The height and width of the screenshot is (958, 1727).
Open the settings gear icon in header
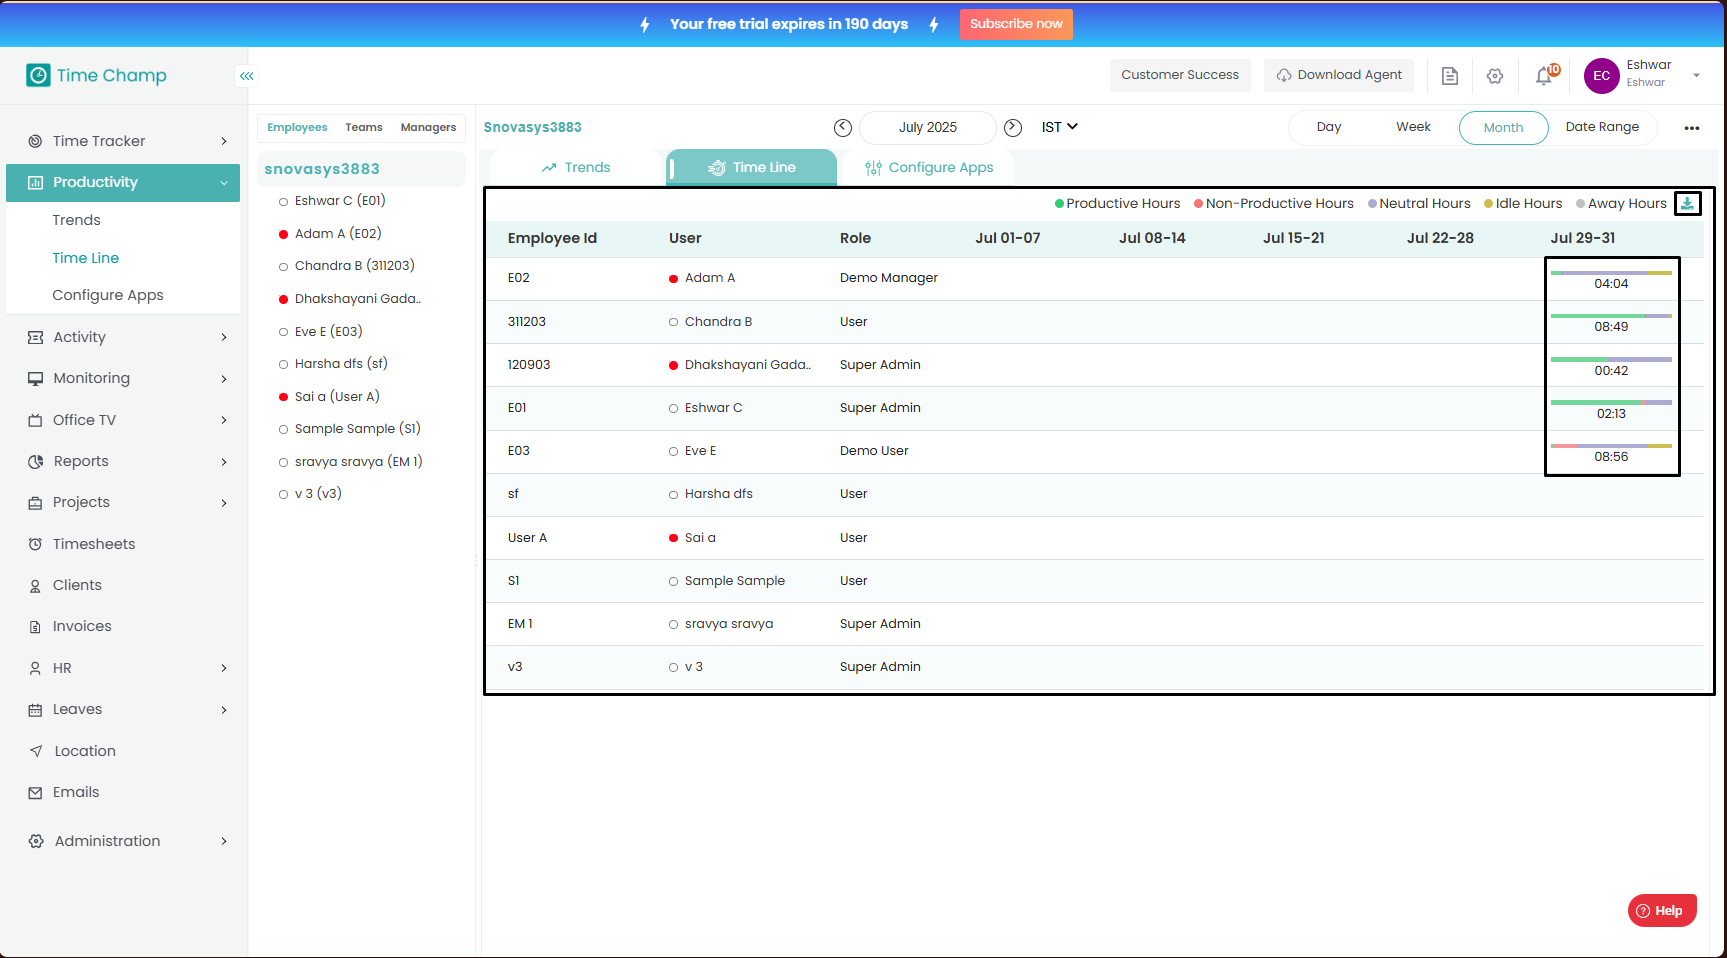click(1495, 76)
